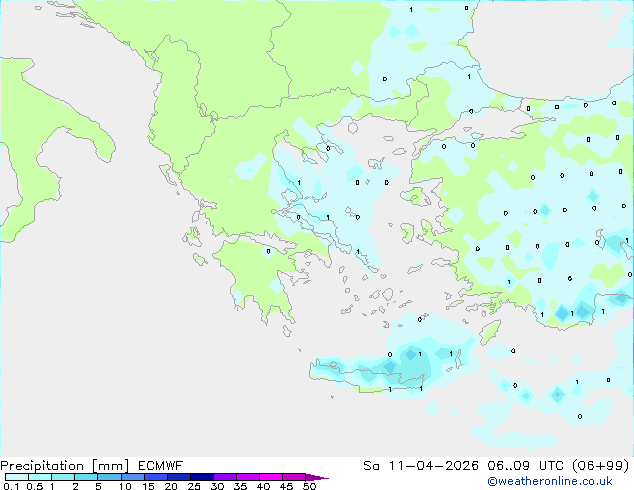Click the 30–35 mm purple legend segment

click(225, 477)
